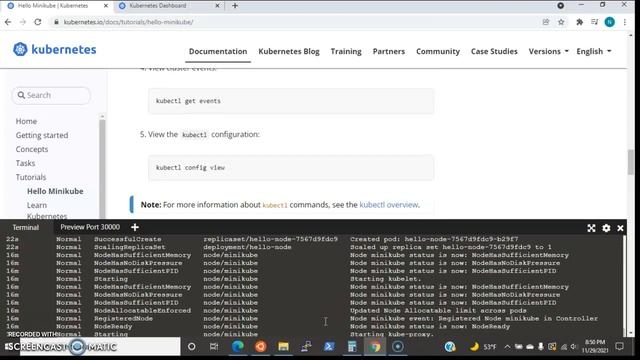Show hidden system tray icons
Viewport: 640px width, 360px height.
click(x=507, y=347)
